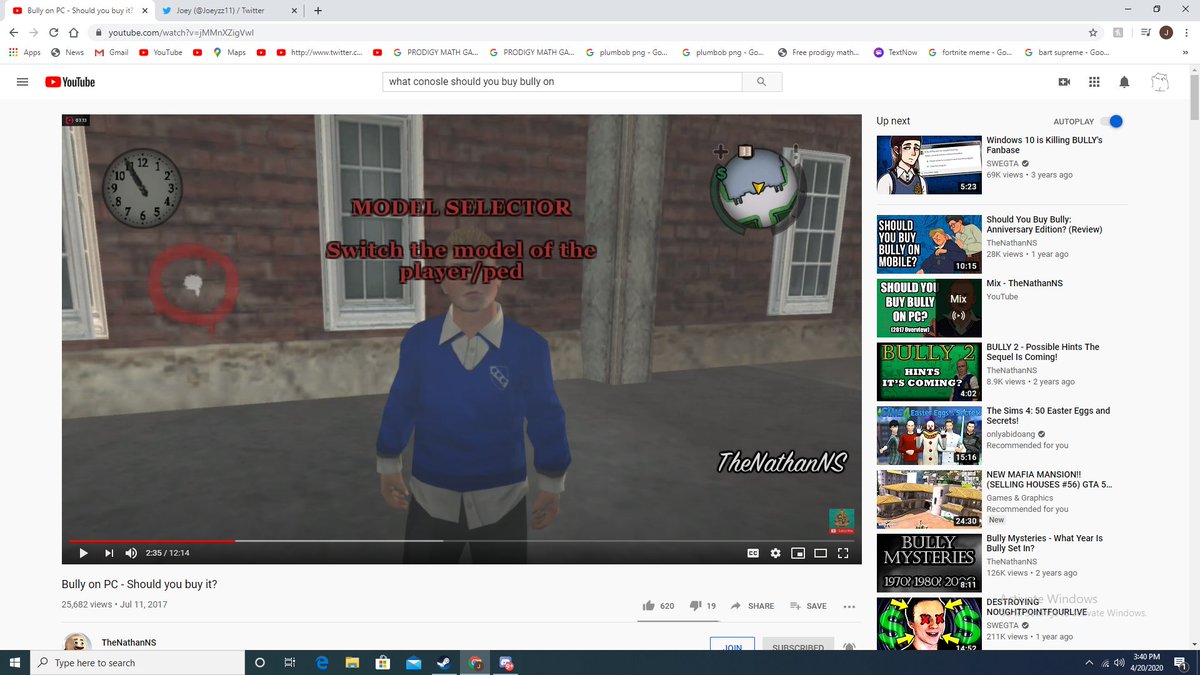Open Microsoft Edge from the taskbar
This screenshot has height=675, width=1200.
pyautogui.click(x=322, y=662)
